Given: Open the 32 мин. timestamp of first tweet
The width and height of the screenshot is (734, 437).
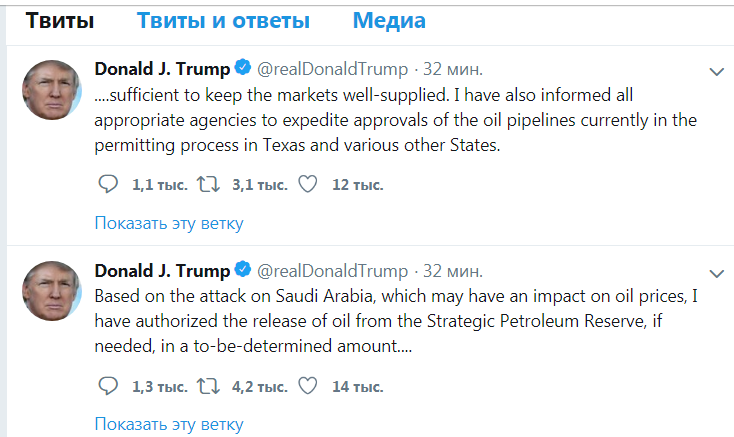Looking at the screenshot, I should (x=453, y=69).
